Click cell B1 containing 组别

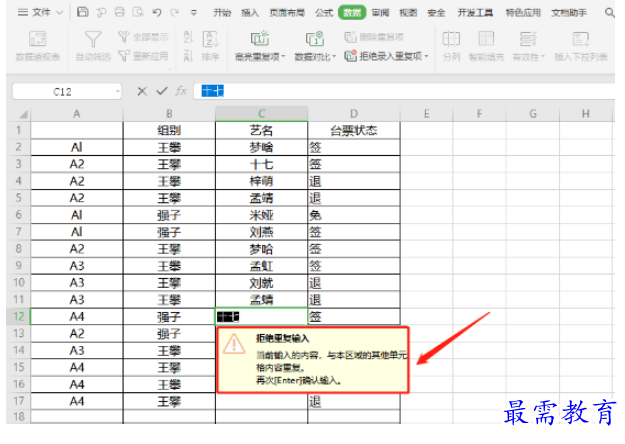(x=169, y=130)
